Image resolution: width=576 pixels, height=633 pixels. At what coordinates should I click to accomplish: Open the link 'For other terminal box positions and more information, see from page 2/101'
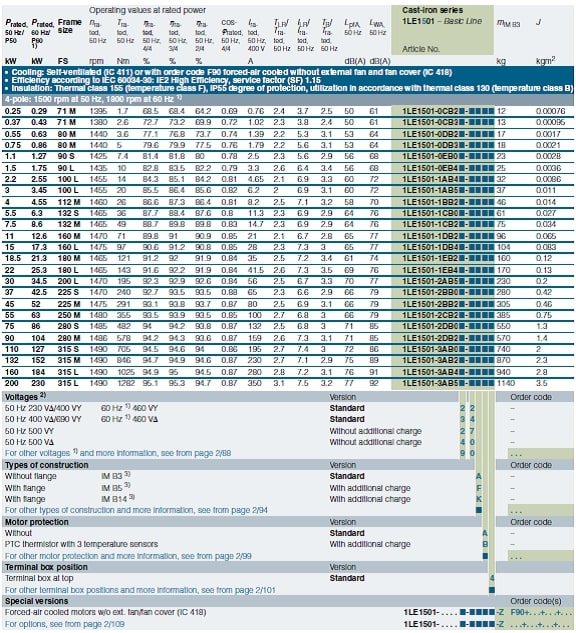pos(140,590)
